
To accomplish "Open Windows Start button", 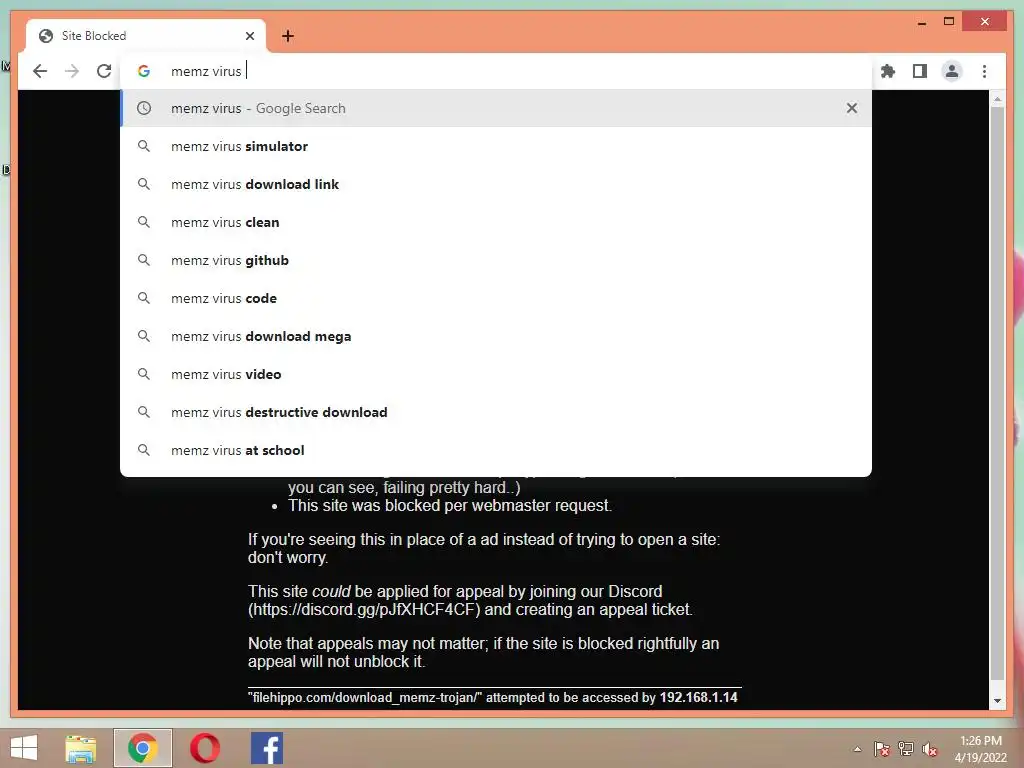I will (x=24, y=748).
